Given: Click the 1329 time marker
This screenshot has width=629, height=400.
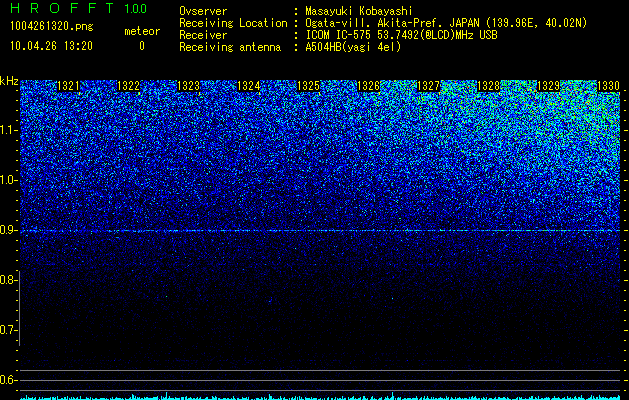Looking at the screenshot, I should coord(548,86).
